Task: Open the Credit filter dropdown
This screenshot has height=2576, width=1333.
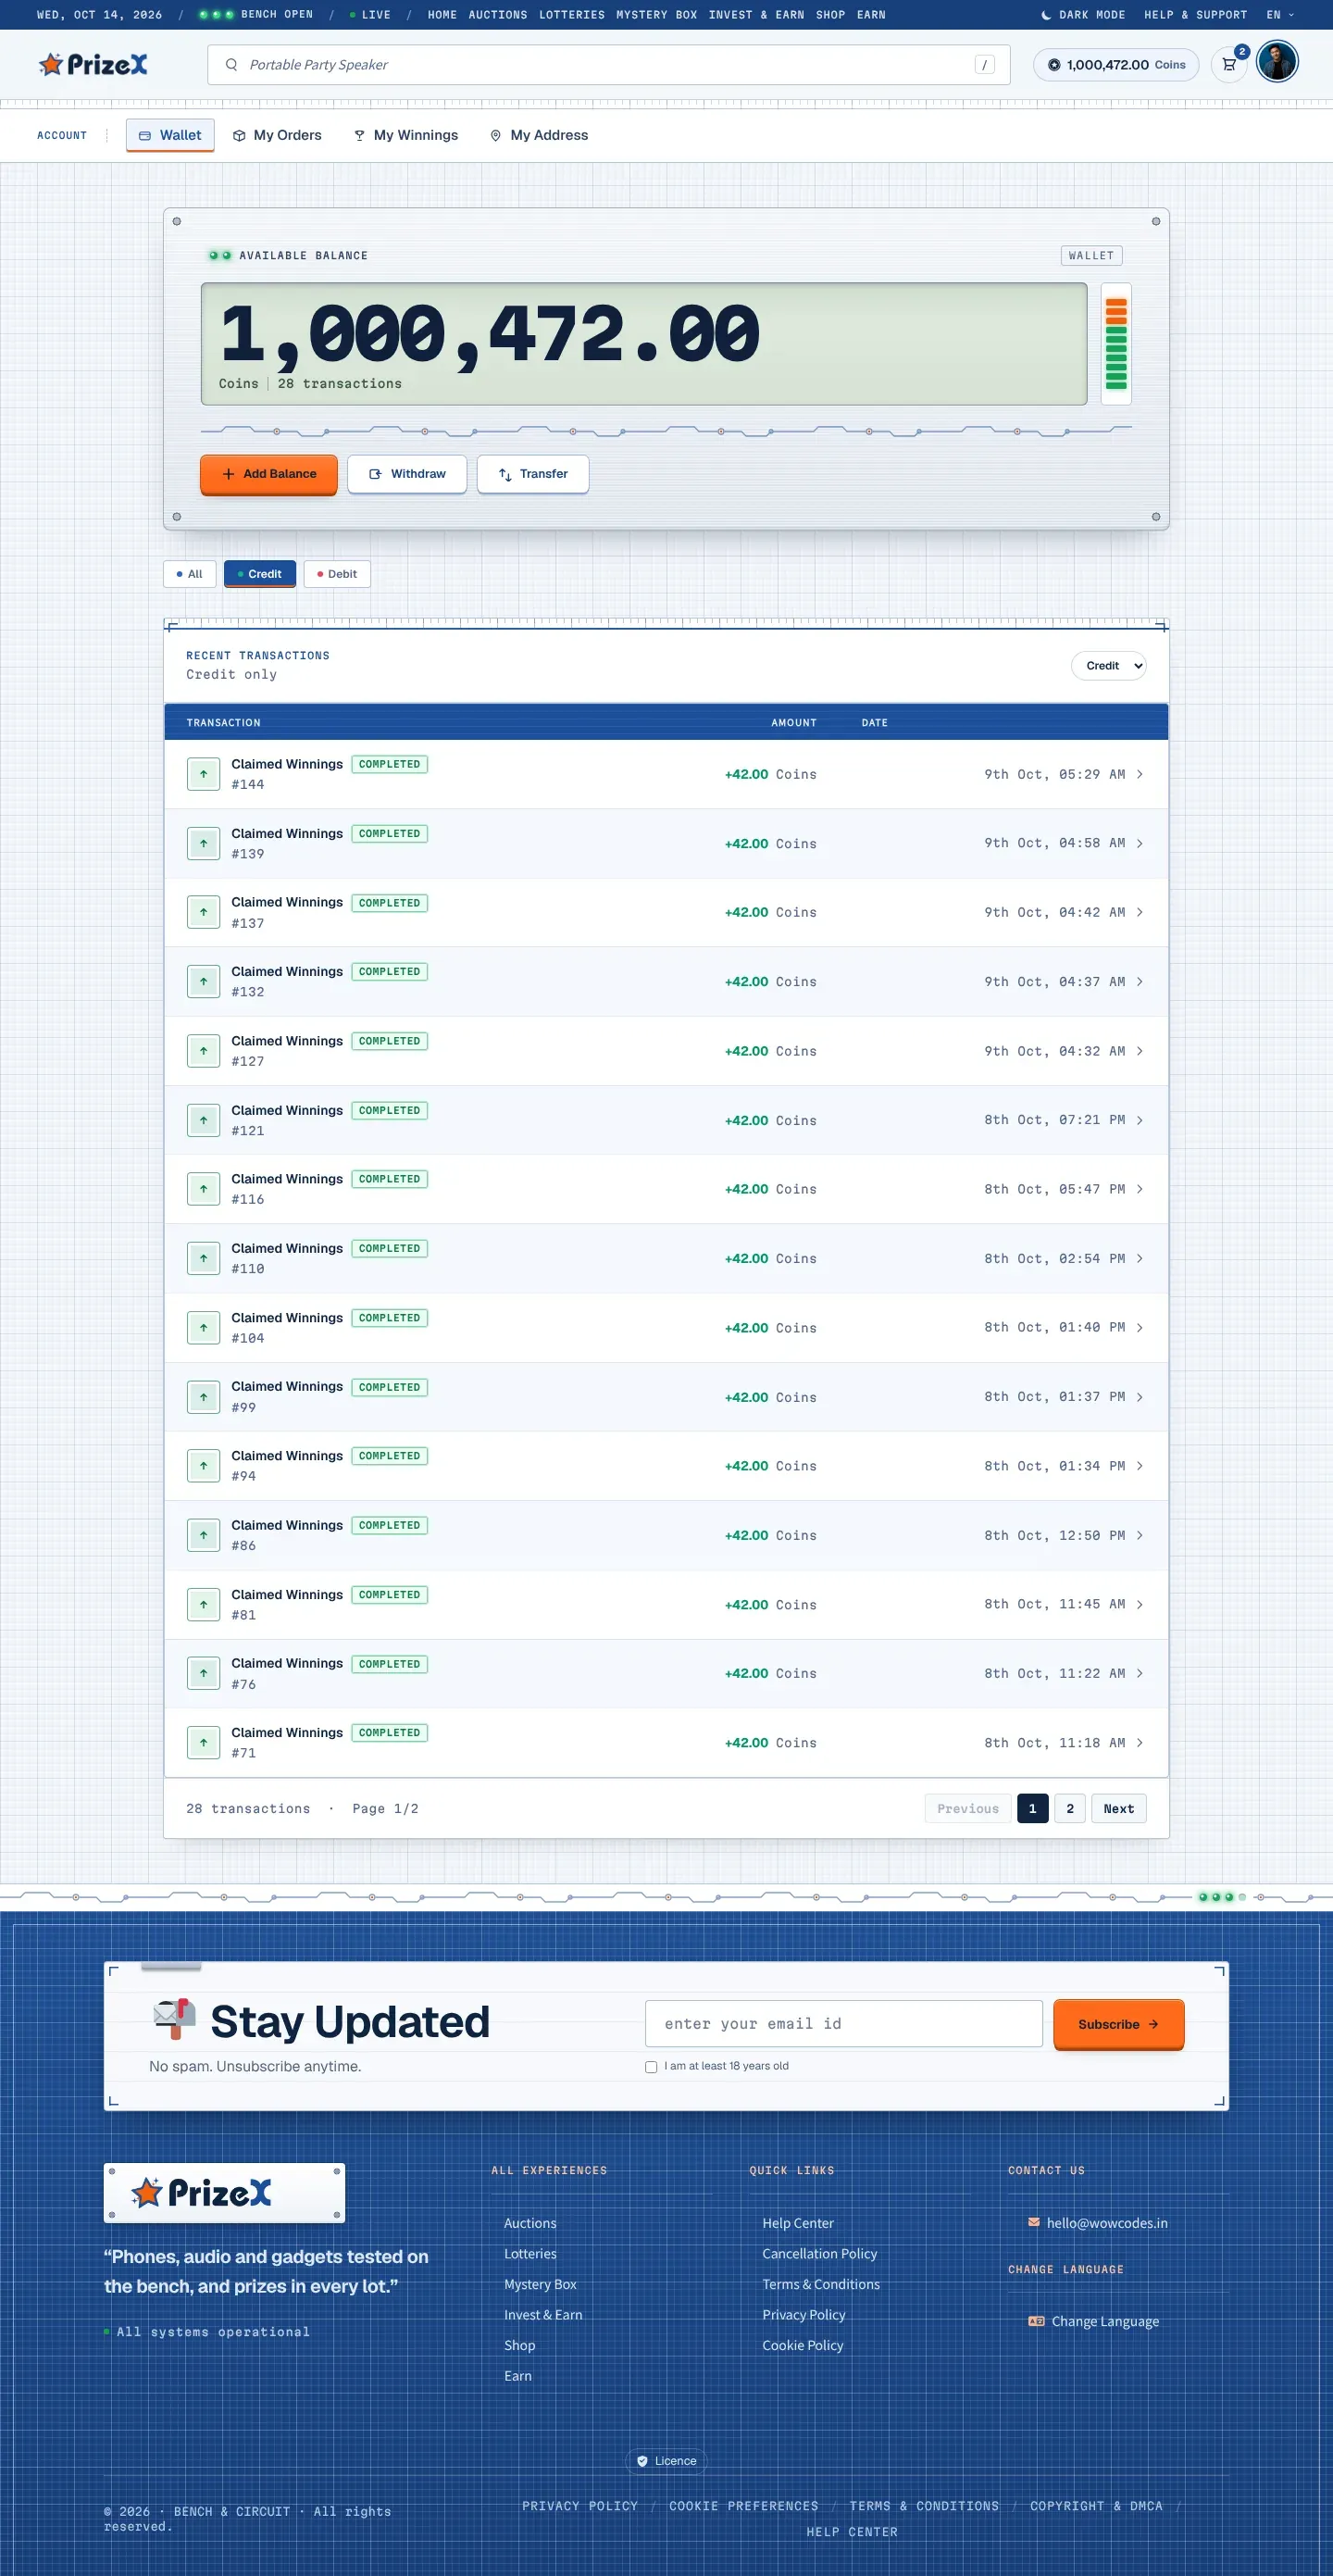Action: (1108, 666)
